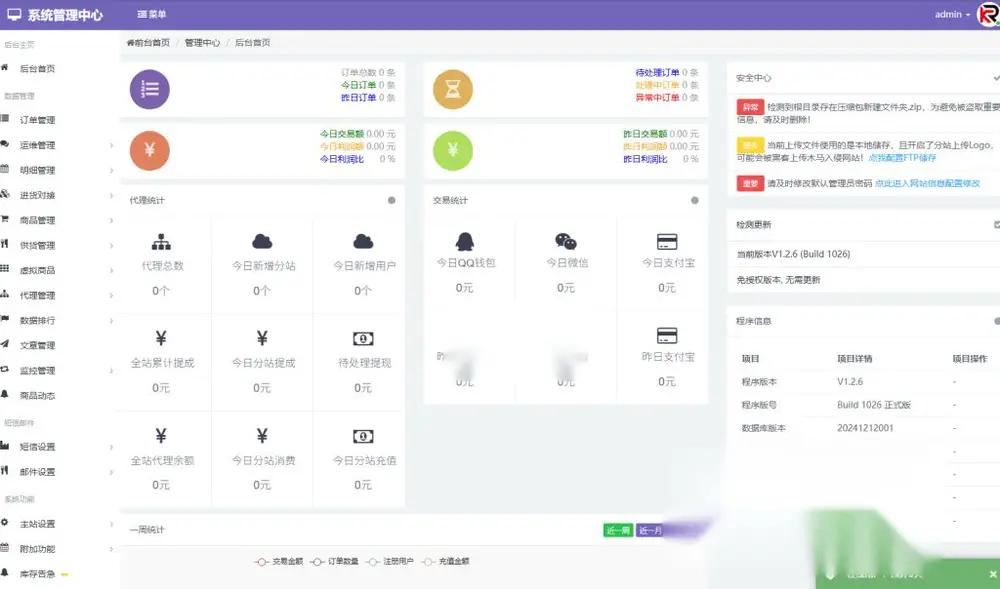Click the green 近一周 button
The width and height of the screenshot is (1000, 589).
click(618, 530)
